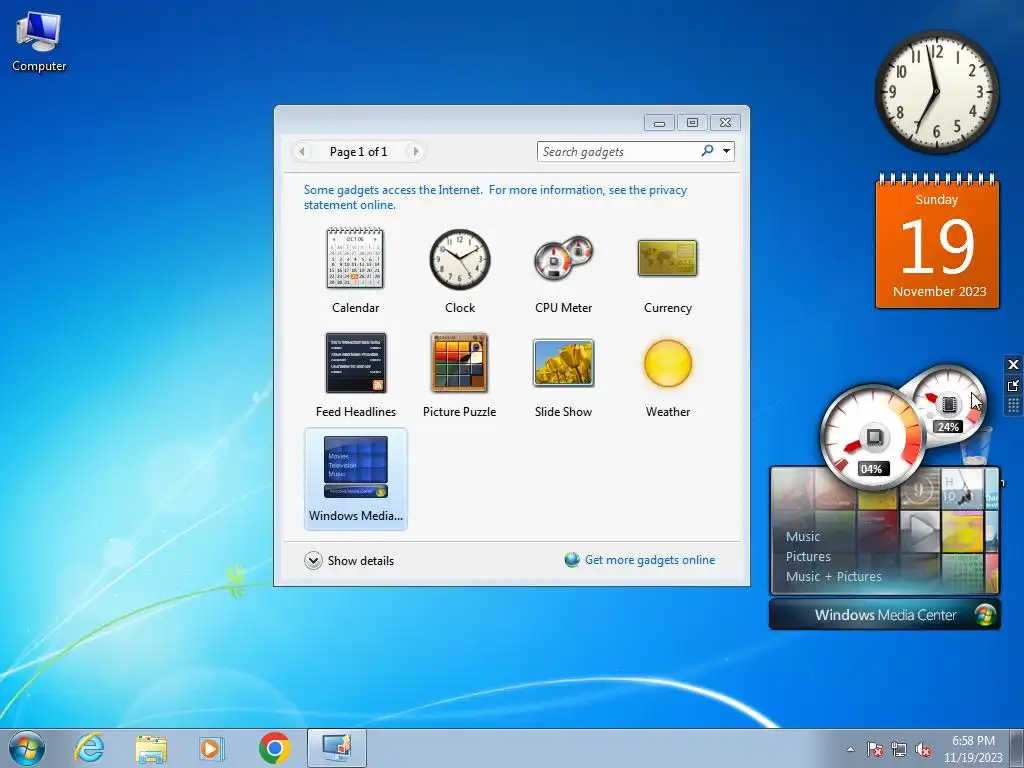Close the CPU Meter desktop gadget
This screenshot has width=1024, height=768.
pyautogui.click(x=1013, y=364)
